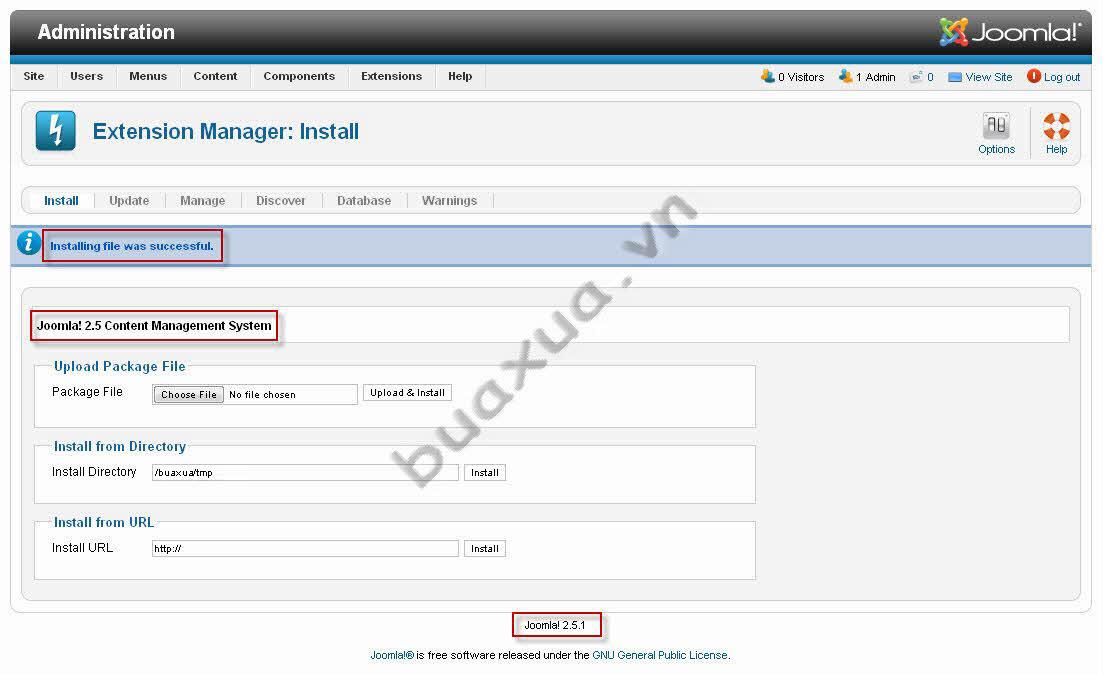Click the 'Install from URL' legend
The height and width of the screenshot is (675, 1103).
[103, 522]
